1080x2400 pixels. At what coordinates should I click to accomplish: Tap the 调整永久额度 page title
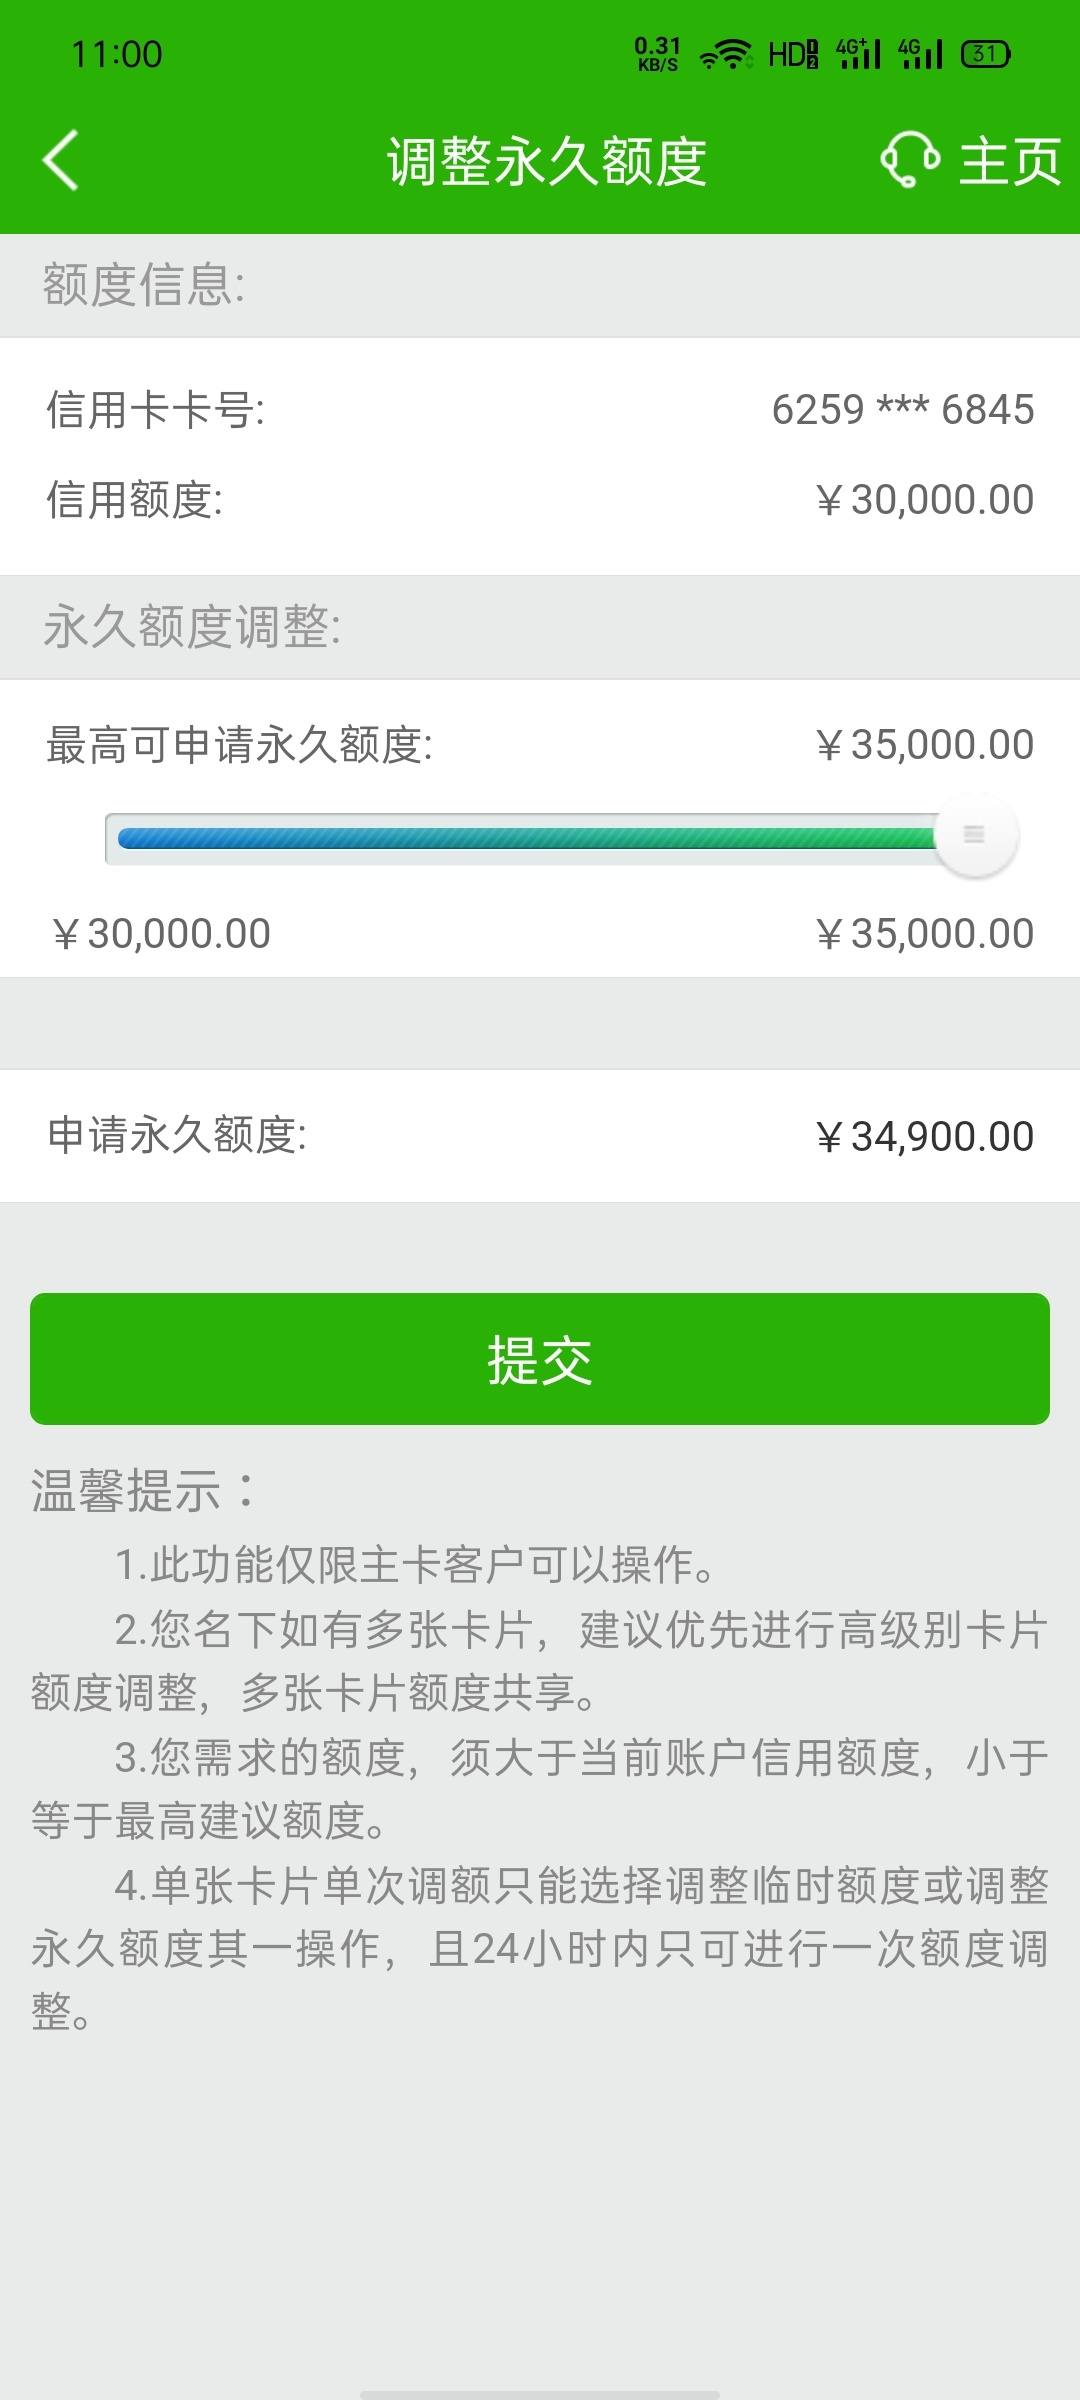click(547, 161)
